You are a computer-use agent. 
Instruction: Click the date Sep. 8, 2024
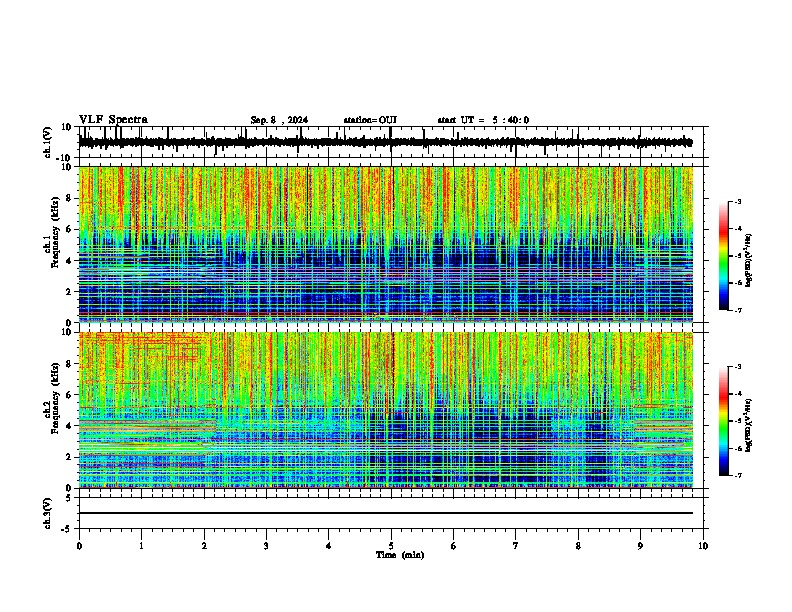point(279,120)
